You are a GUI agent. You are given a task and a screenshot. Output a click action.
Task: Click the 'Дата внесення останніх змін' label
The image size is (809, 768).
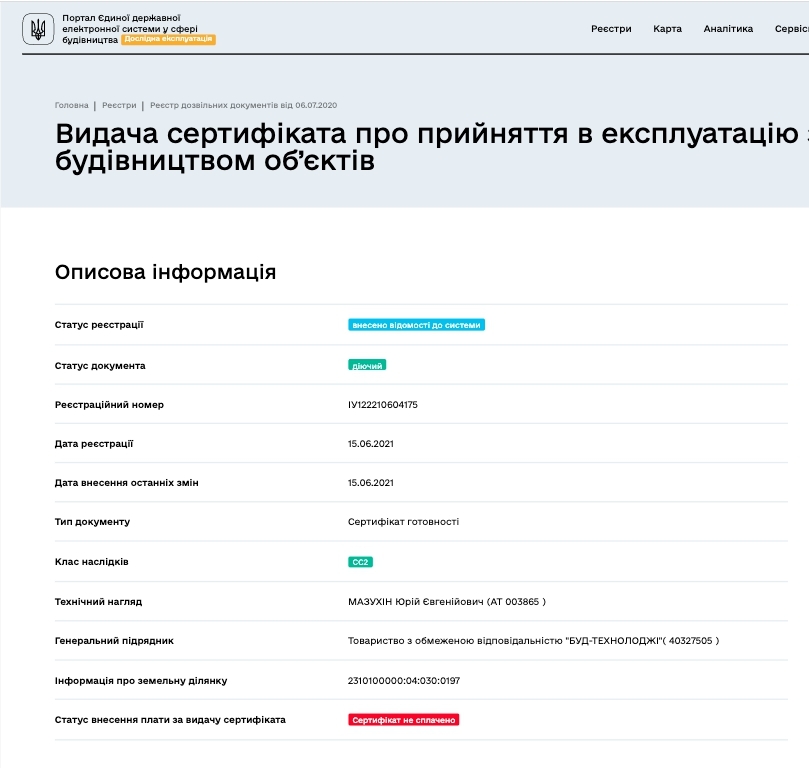[126, 483]
